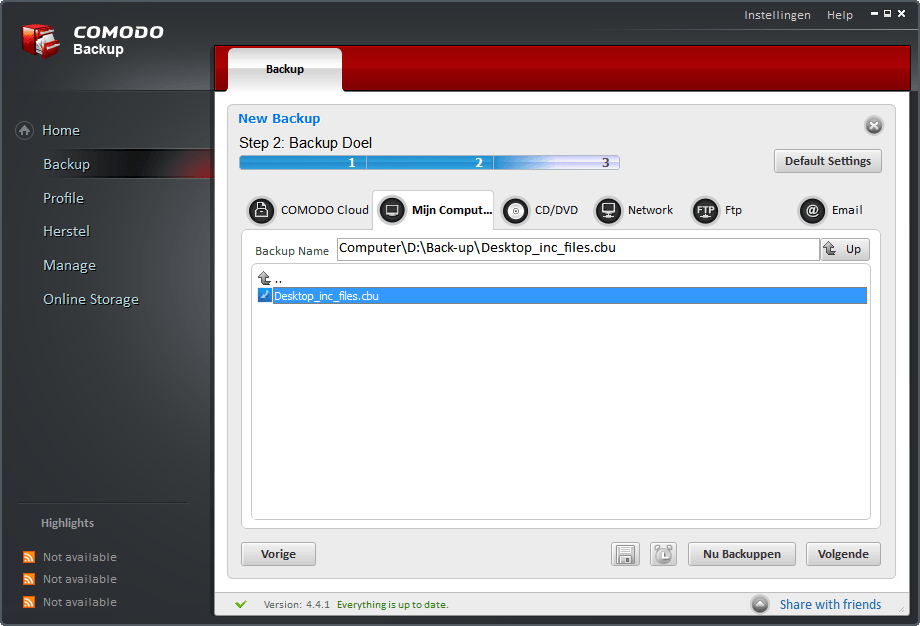Image resolution: width=920 pixels, height=626 pixels.
Task: Click the save profile floppy disk icon
Action: [x=625, y=554]
